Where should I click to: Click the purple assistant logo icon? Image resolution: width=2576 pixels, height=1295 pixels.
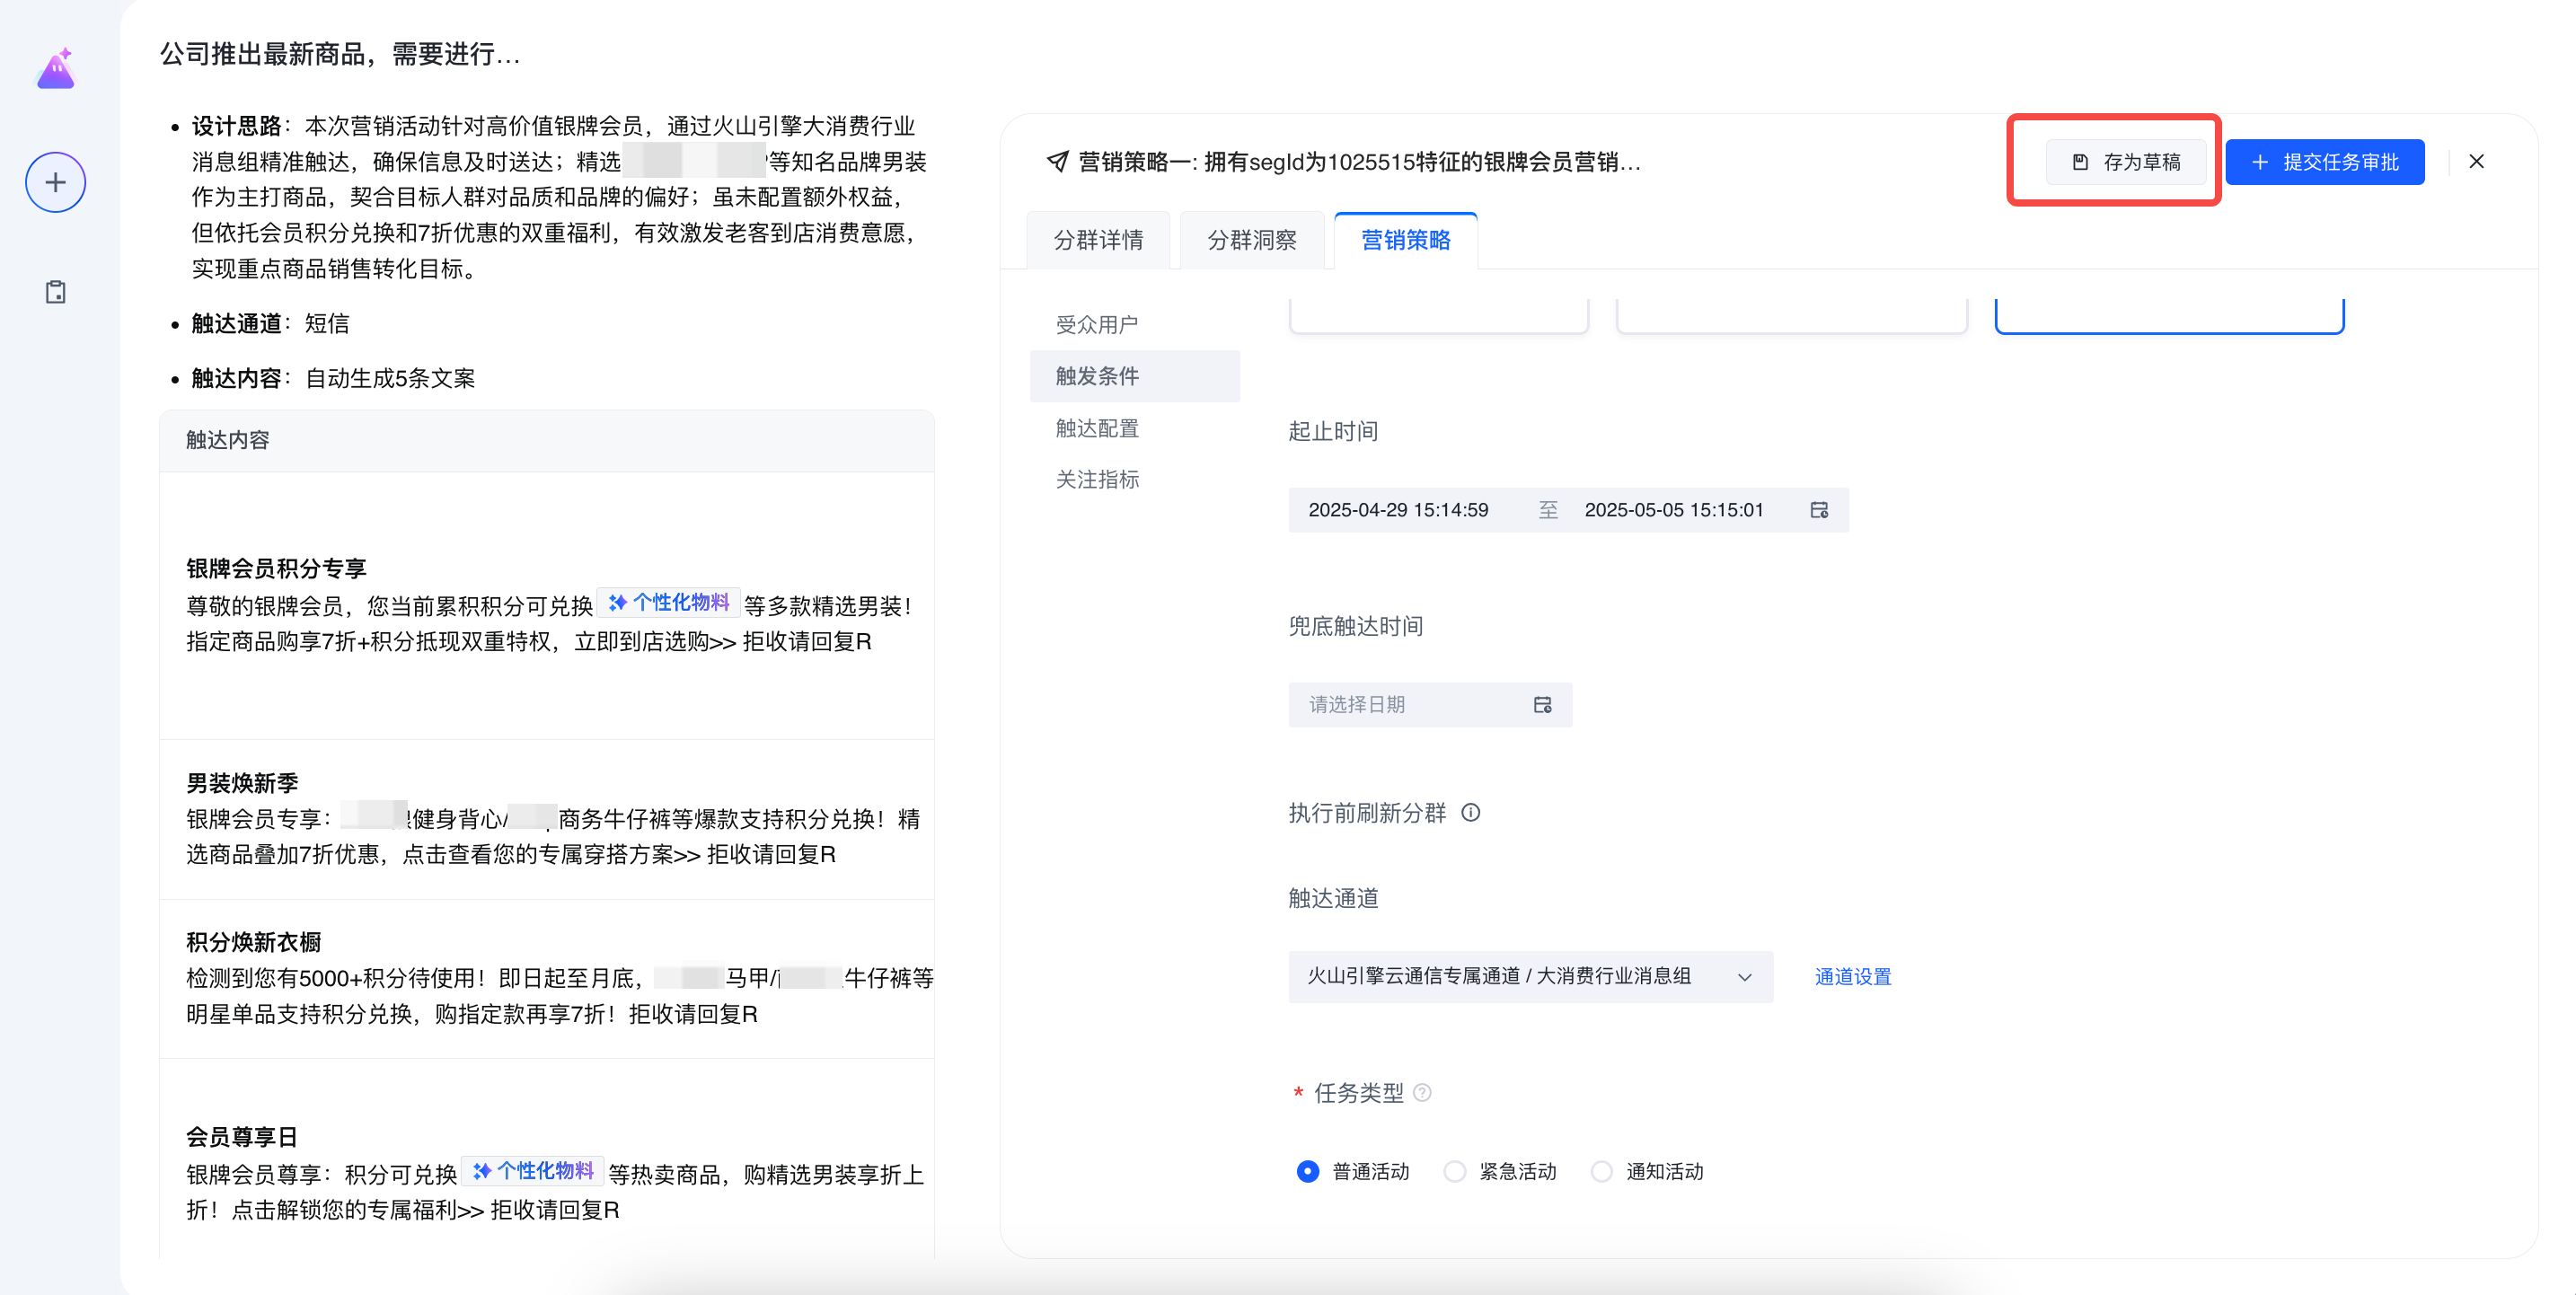(x=56, y=69)
